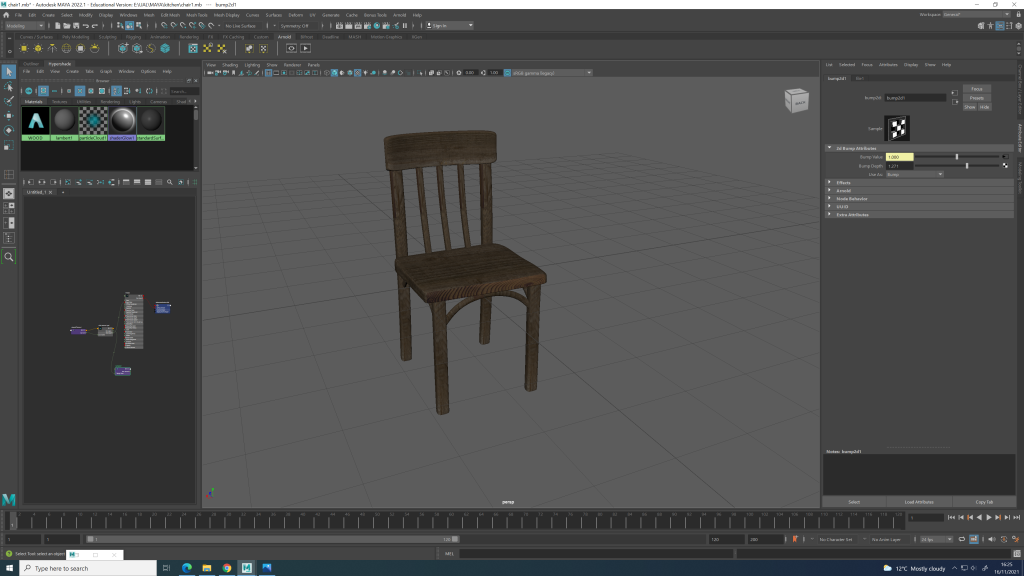Click the magnifier search icon in left sidebar

(8, 257)
